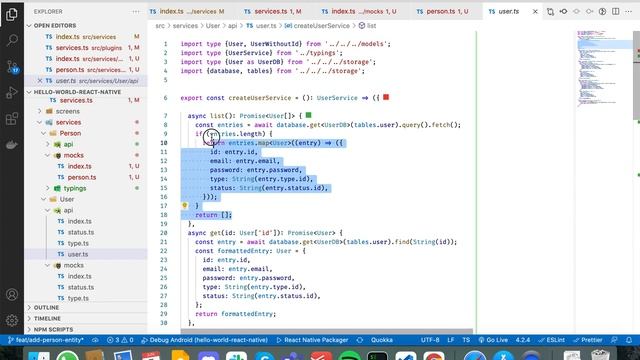
Task: Open WhatsApp from the macOS dock
Action: [x=67, y=357]
